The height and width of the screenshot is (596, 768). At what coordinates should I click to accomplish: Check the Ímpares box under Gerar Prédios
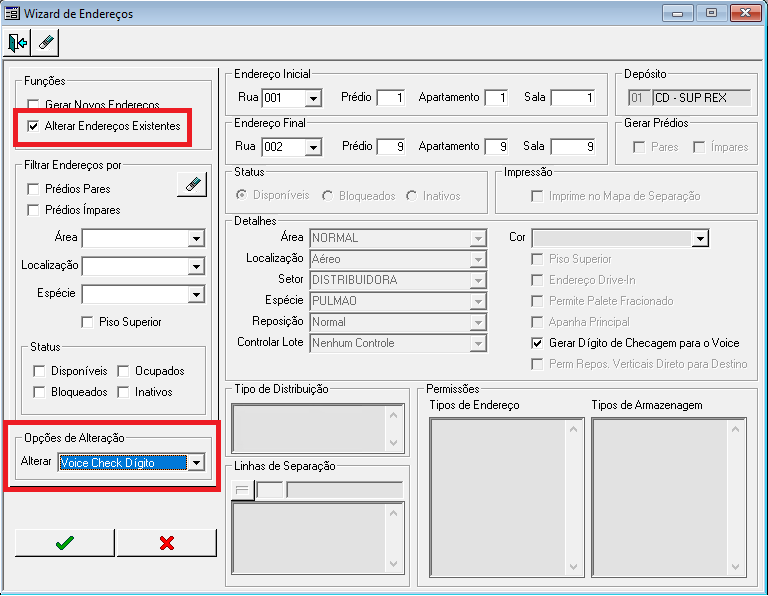[699, 147]
